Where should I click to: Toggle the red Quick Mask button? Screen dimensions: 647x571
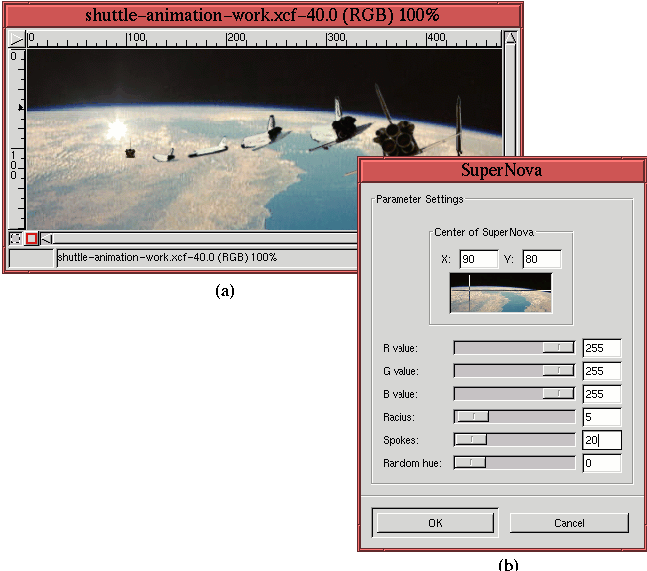point(31,238)
